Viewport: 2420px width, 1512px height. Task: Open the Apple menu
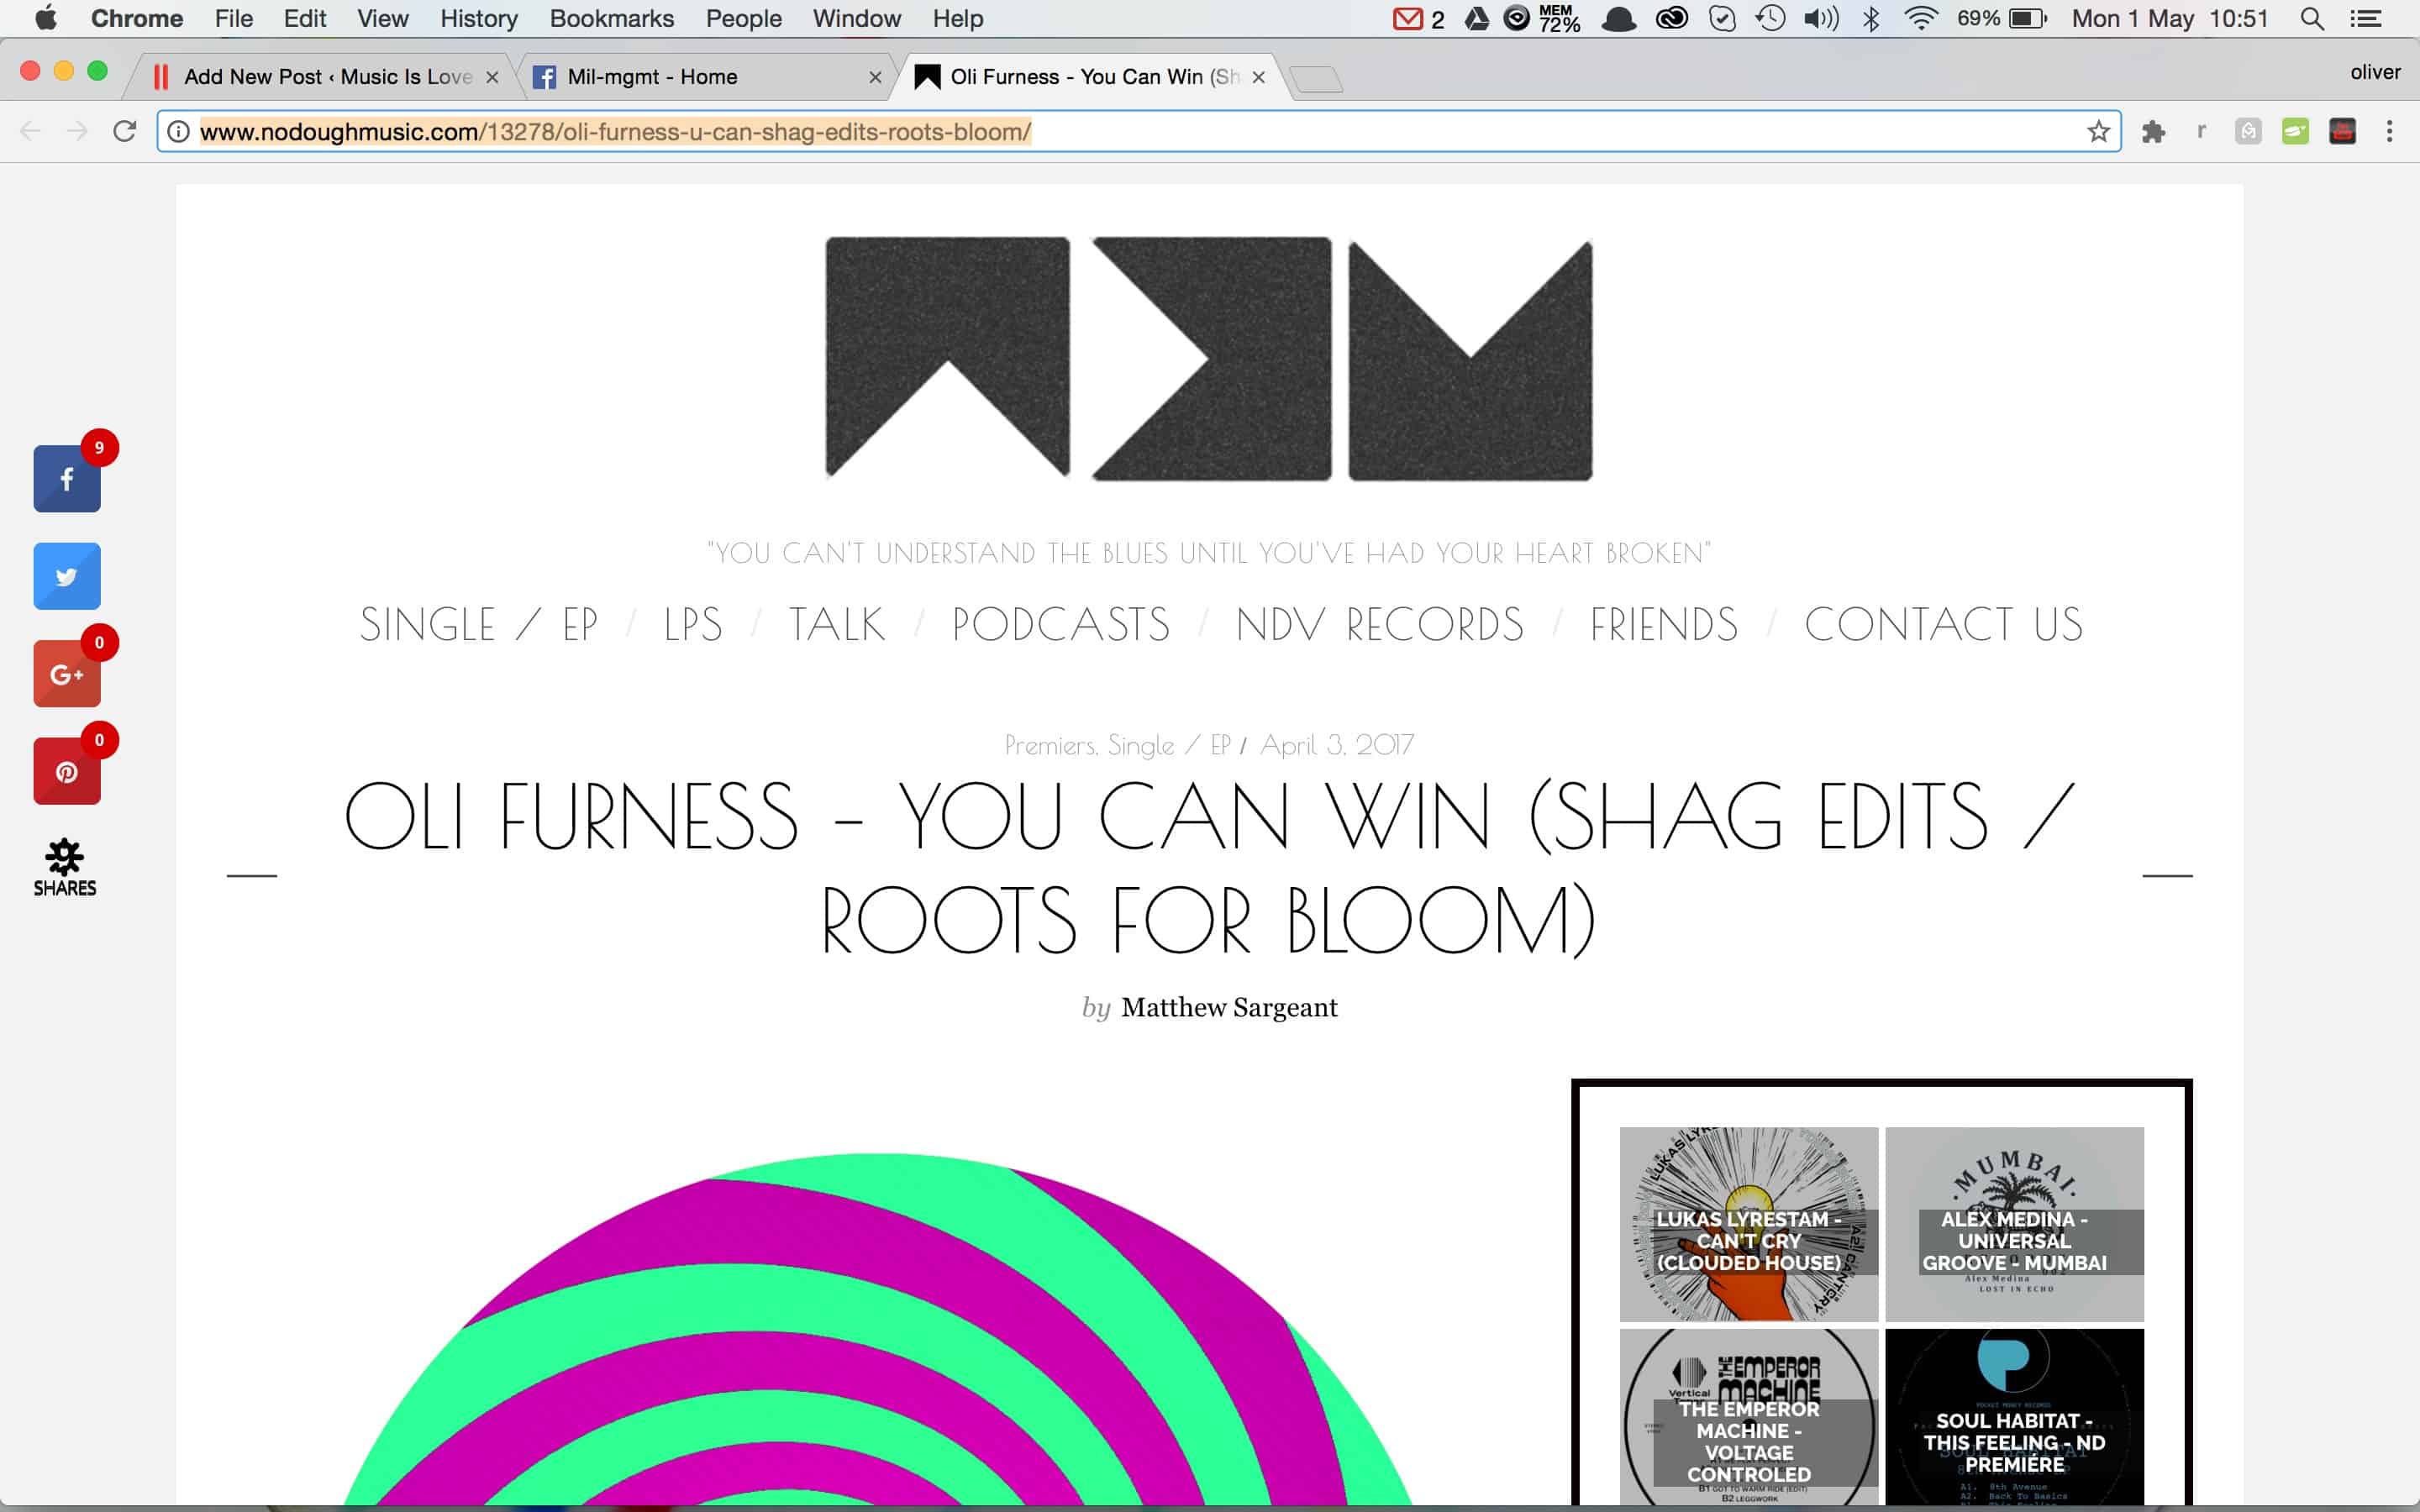coord(46,18)
